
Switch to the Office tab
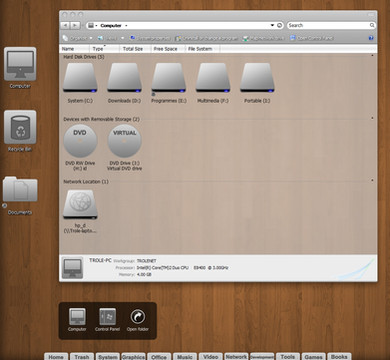(x=159, y=357)
